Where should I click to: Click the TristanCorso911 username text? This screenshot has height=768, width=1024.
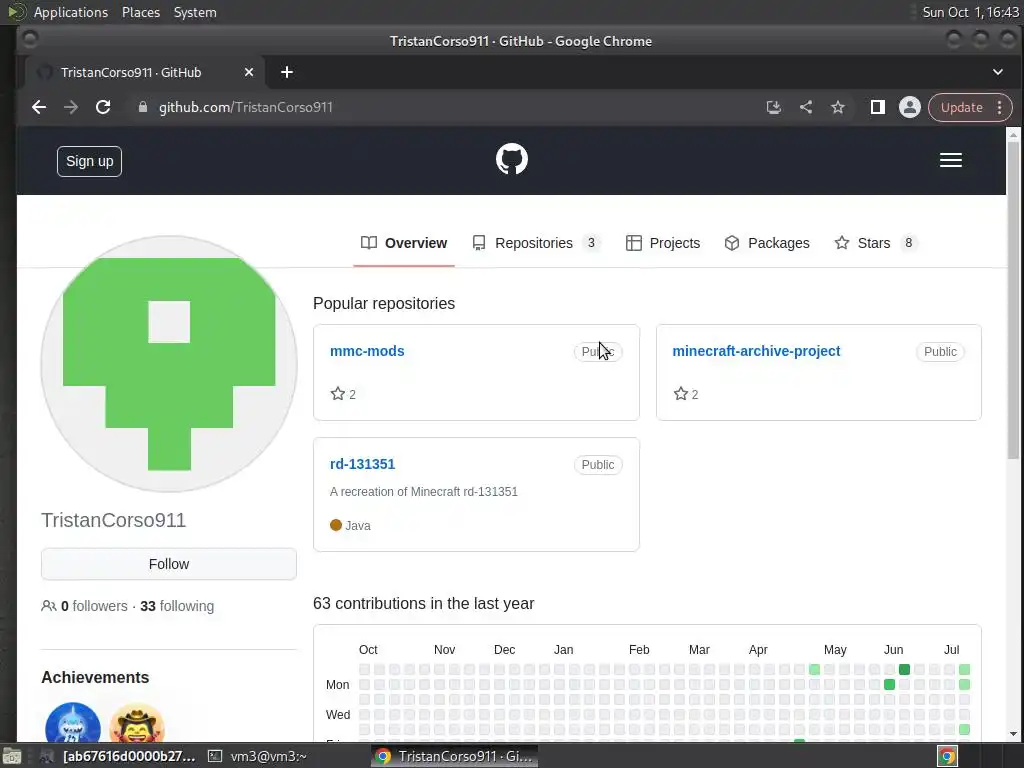[x=114, y=520]
